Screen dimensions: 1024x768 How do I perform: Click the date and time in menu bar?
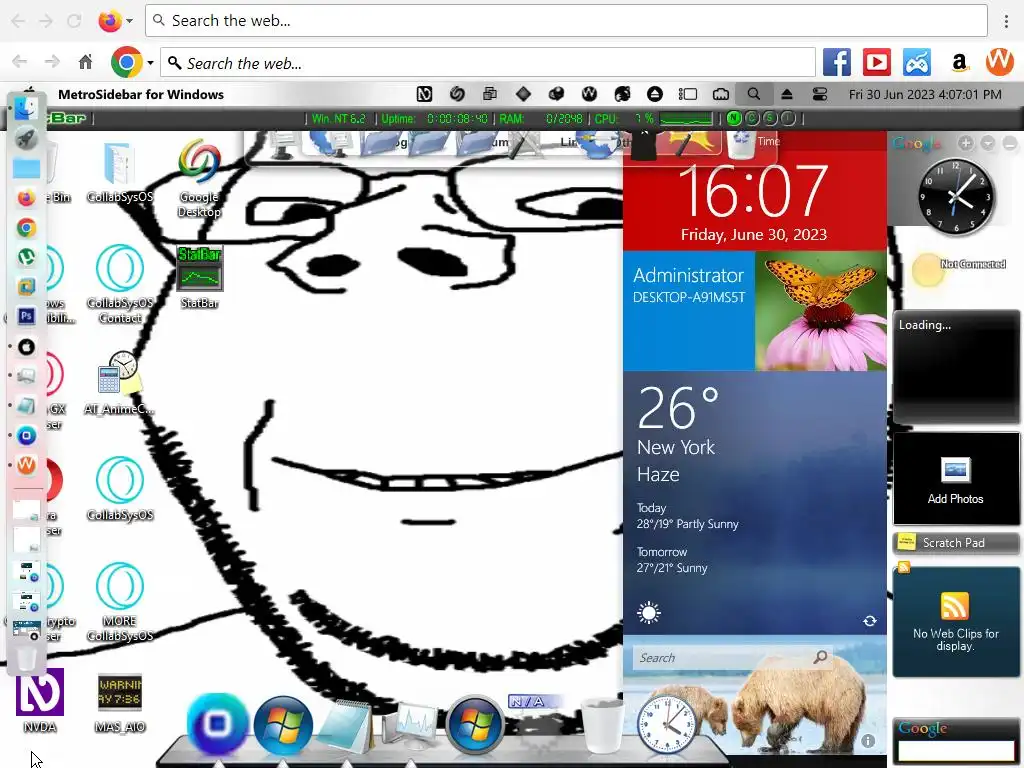[x=925, y=95]
